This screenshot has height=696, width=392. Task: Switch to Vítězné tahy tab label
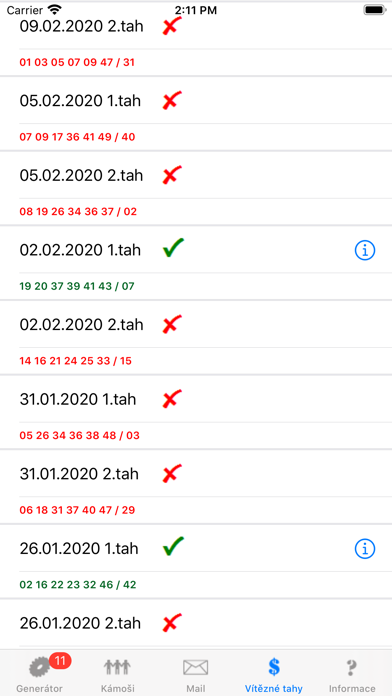point(273,689)
